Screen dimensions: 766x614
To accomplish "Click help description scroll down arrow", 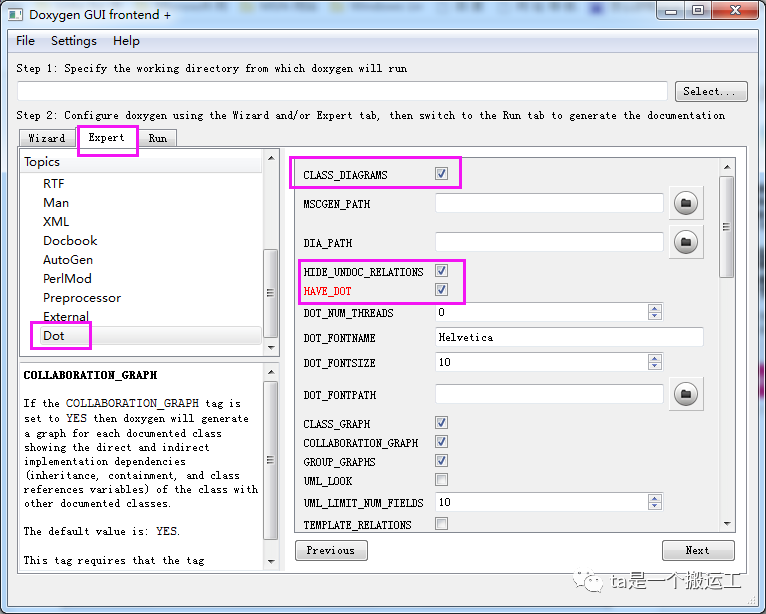I will 271,562.
